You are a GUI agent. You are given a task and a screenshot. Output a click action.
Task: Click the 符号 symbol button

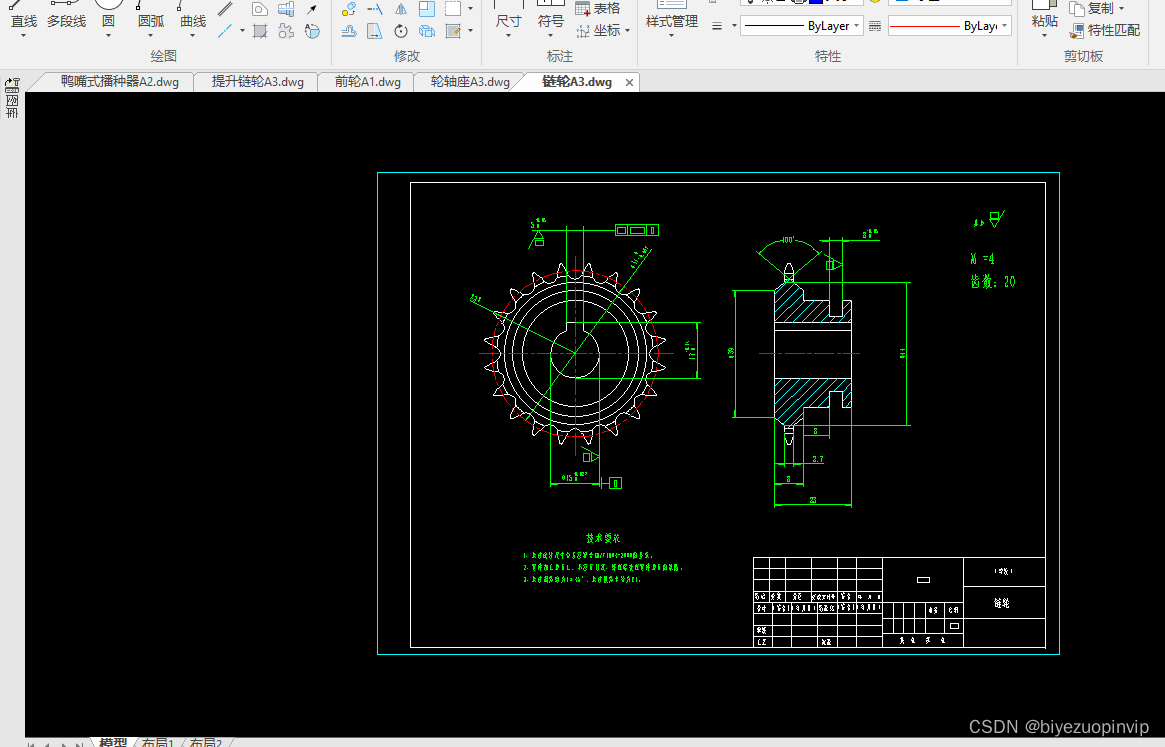[551, 16]
